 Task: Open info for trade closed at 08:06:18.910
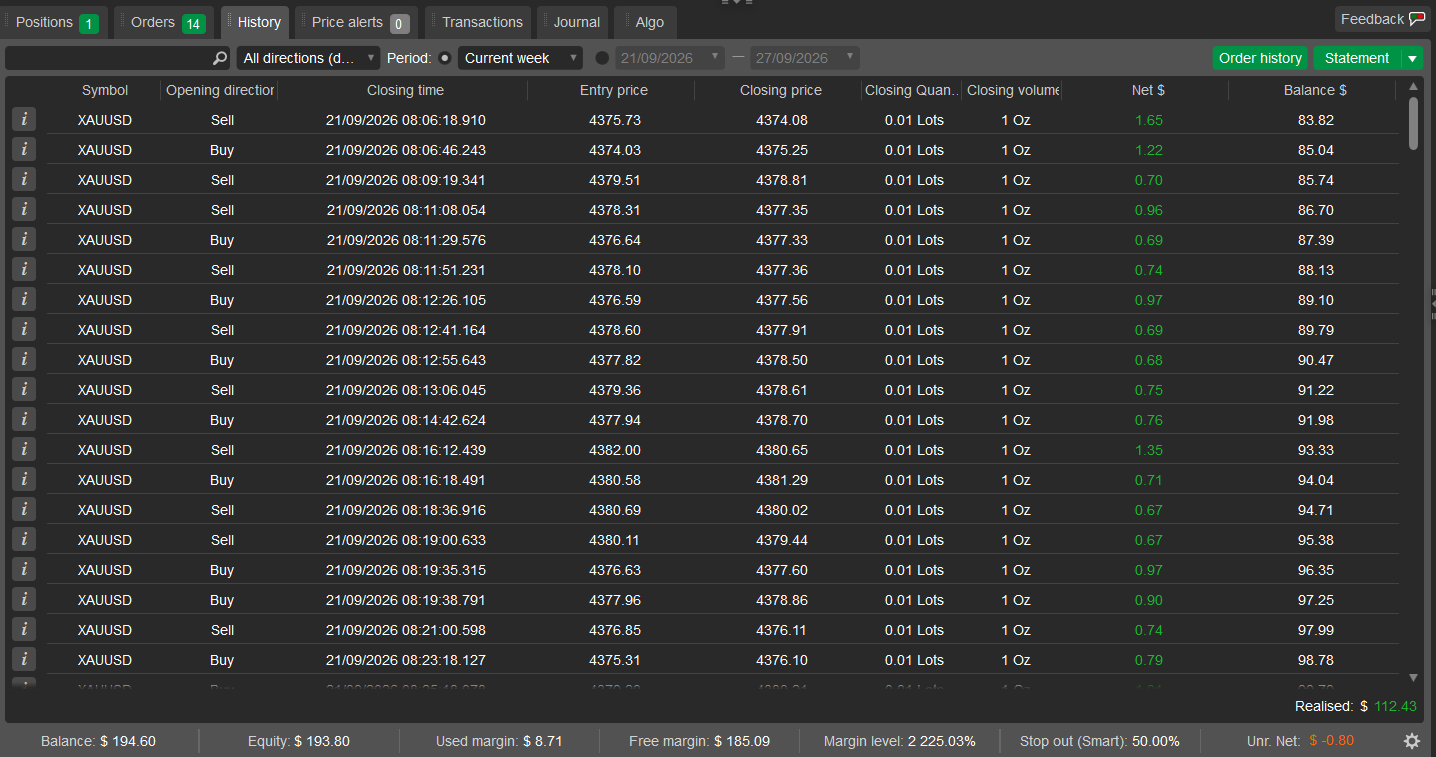pos(24,119)
